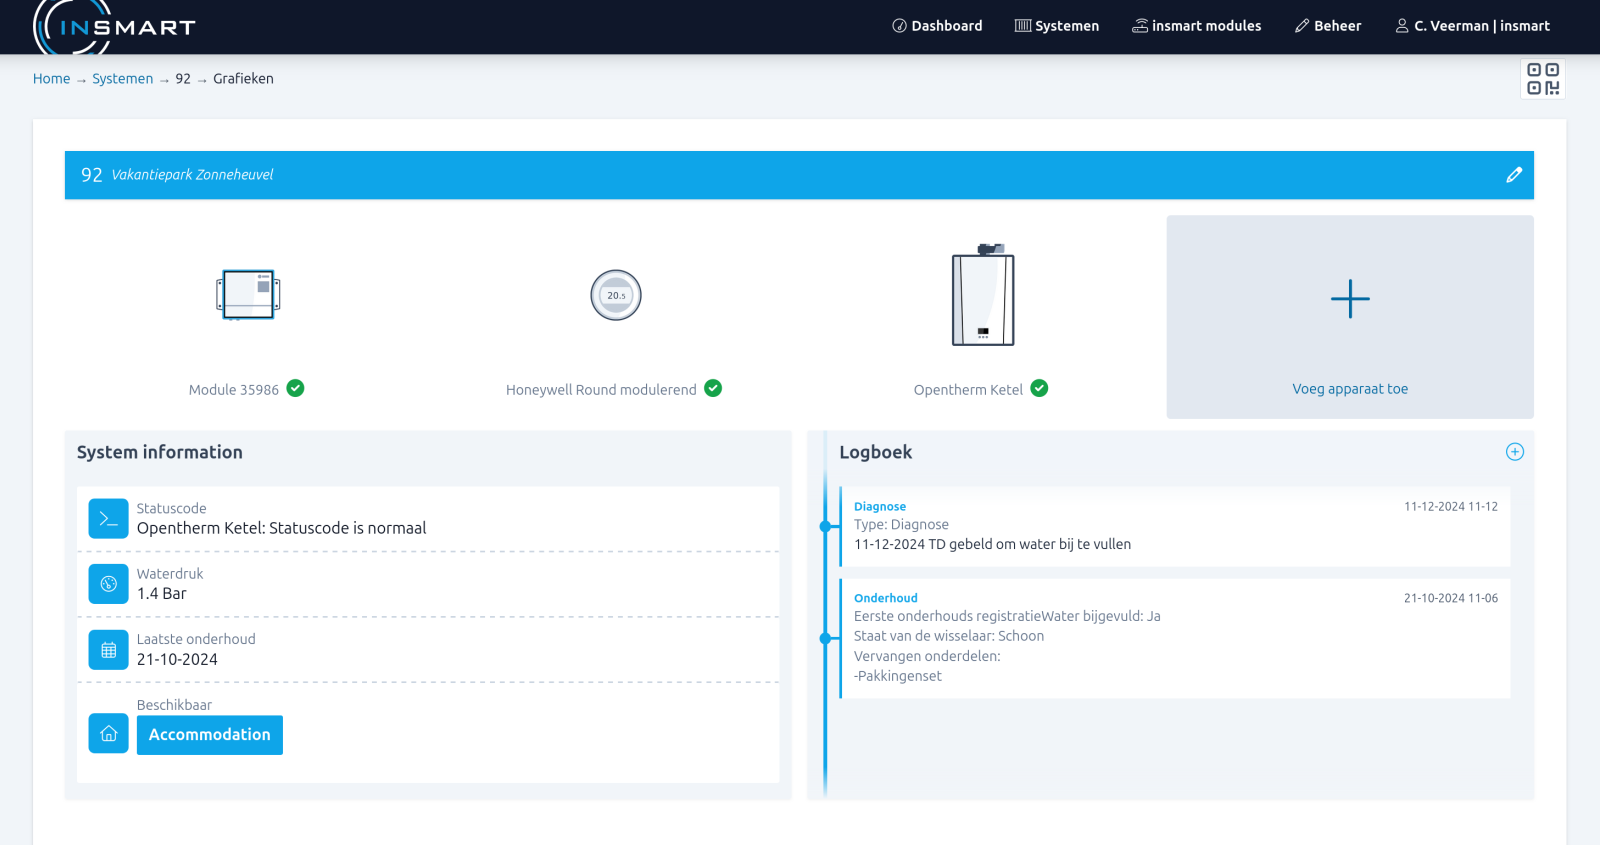Click 'Staat van de wisselaar: Schoon' line
Image resolution: width=1600 pixels, height=845 pixels.
[949, 636]
